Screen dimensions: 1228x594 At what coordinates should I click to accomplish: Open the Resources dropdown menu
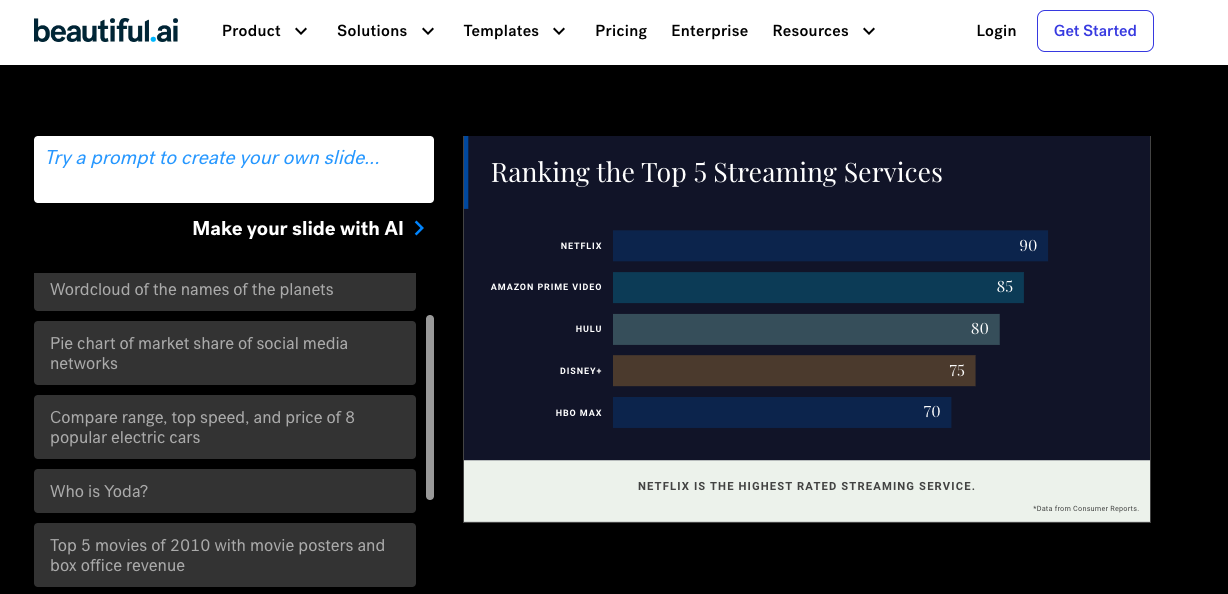click(x=824, y=31)
